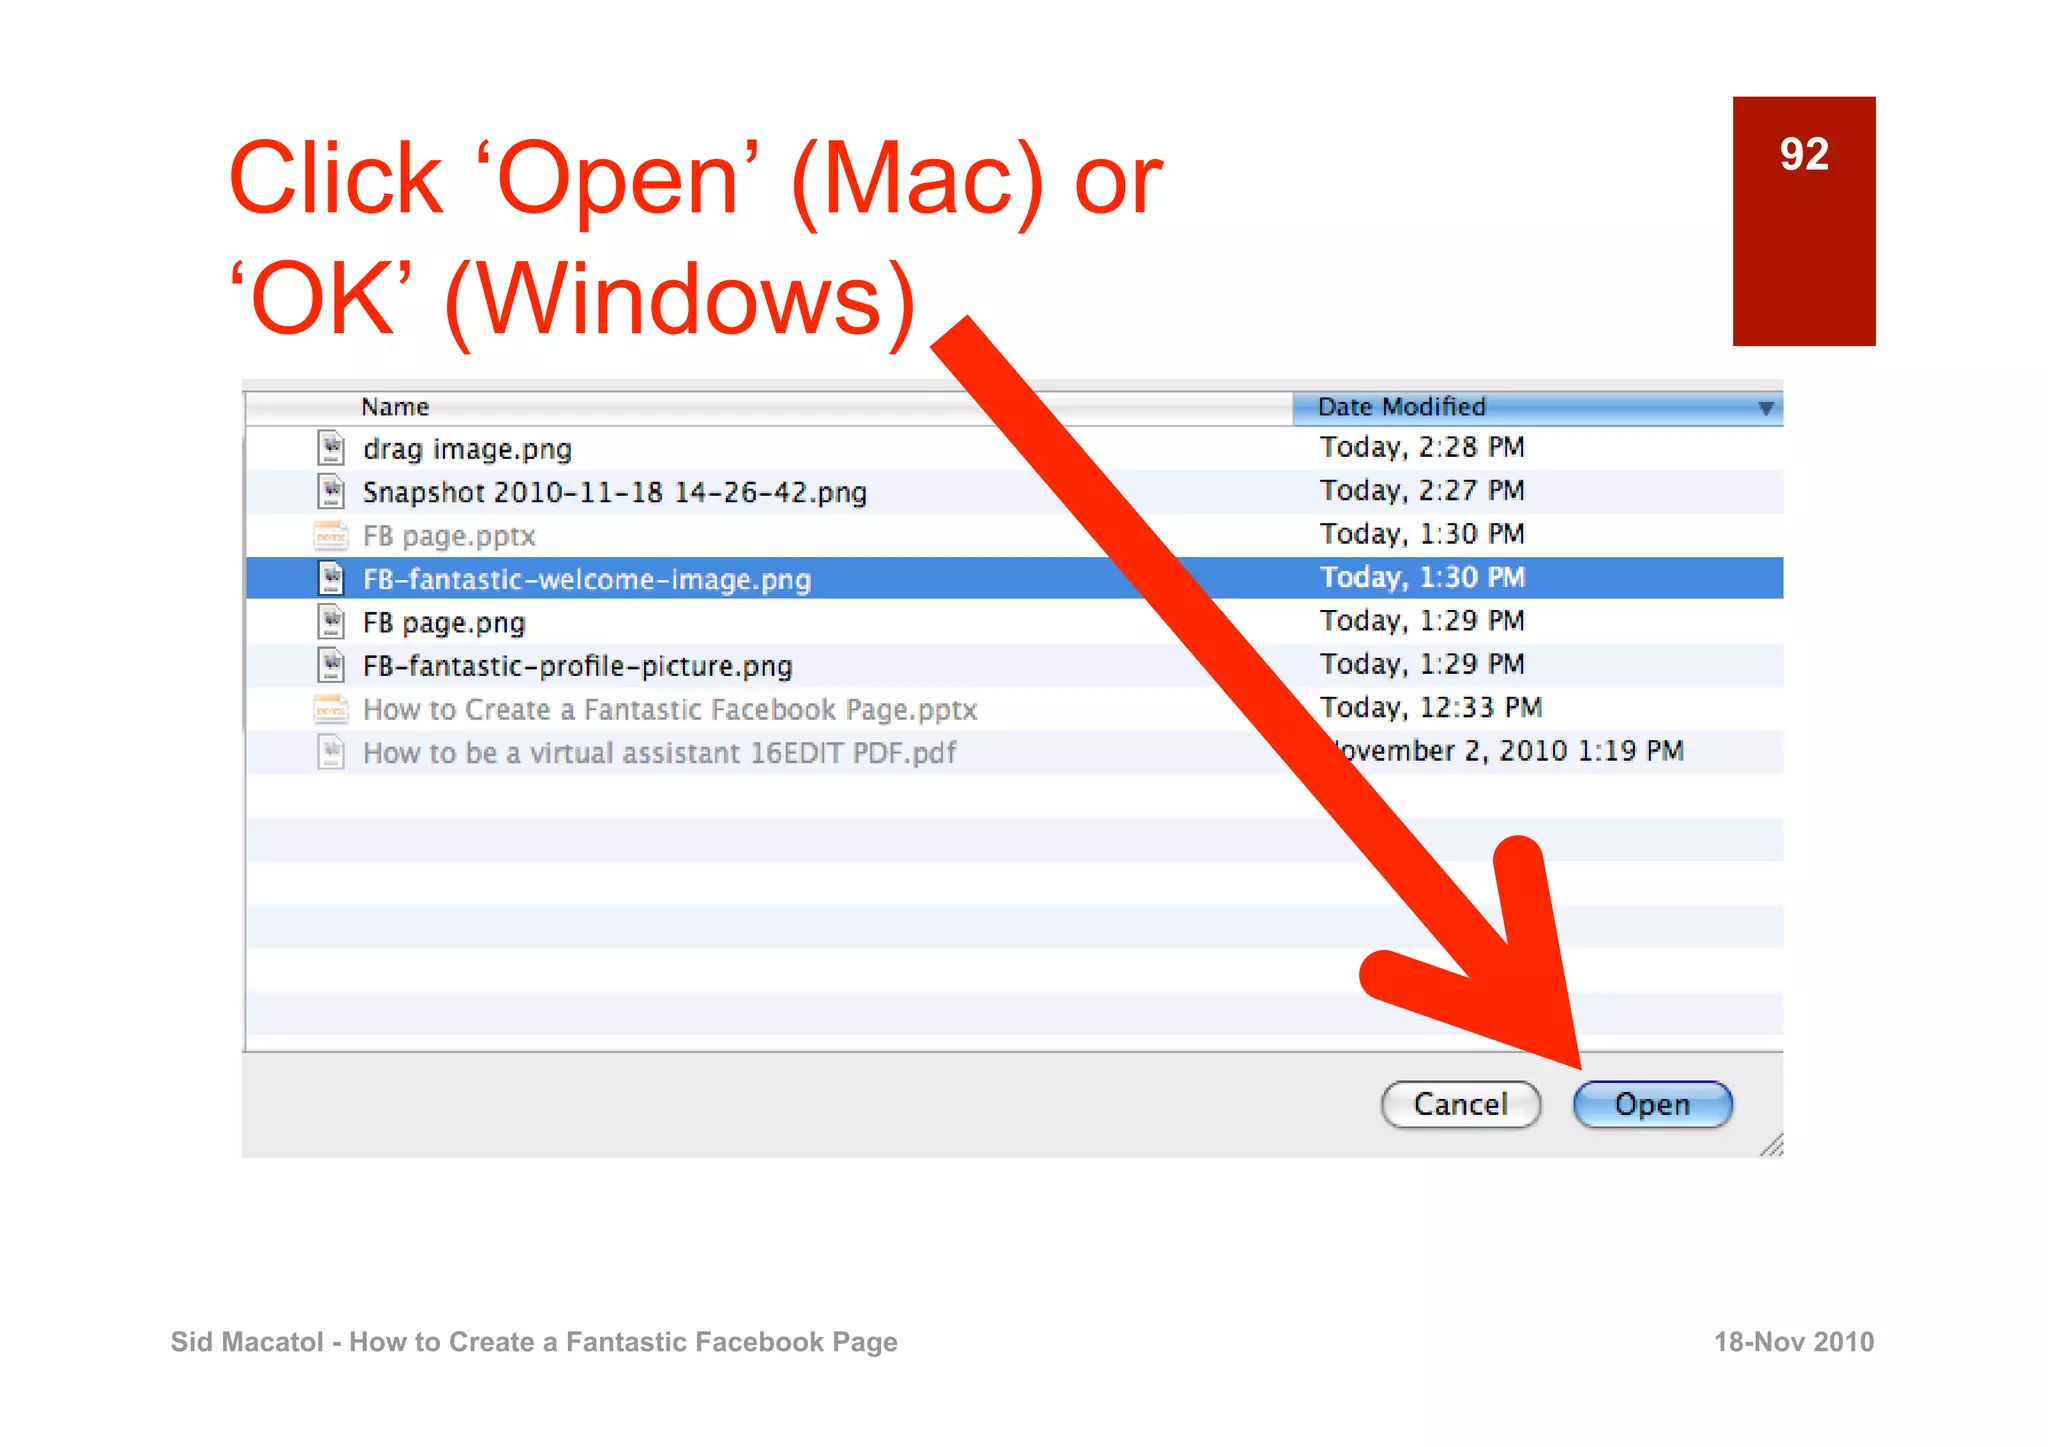The height and width of the screenshot is (1447, 2048).
Task: Click the FB page.pptx file icon
Action: pyautogui.click(x=331, y=536)
